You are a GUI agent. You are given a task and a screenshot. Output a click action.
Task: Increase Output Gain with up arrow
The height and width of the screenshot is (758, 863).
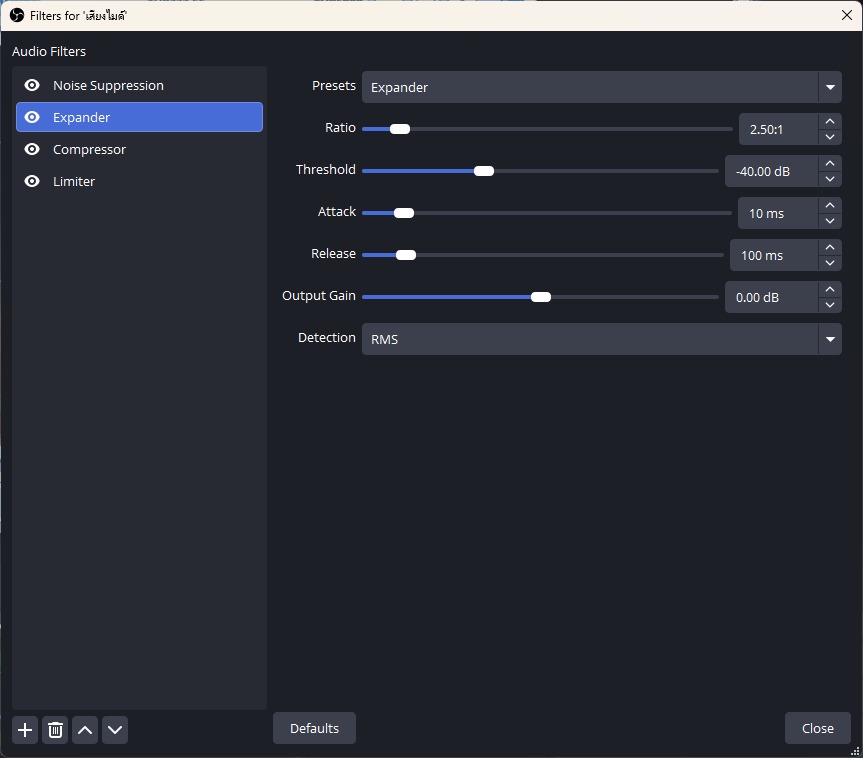pyautogui.click(x=830, y=290)
